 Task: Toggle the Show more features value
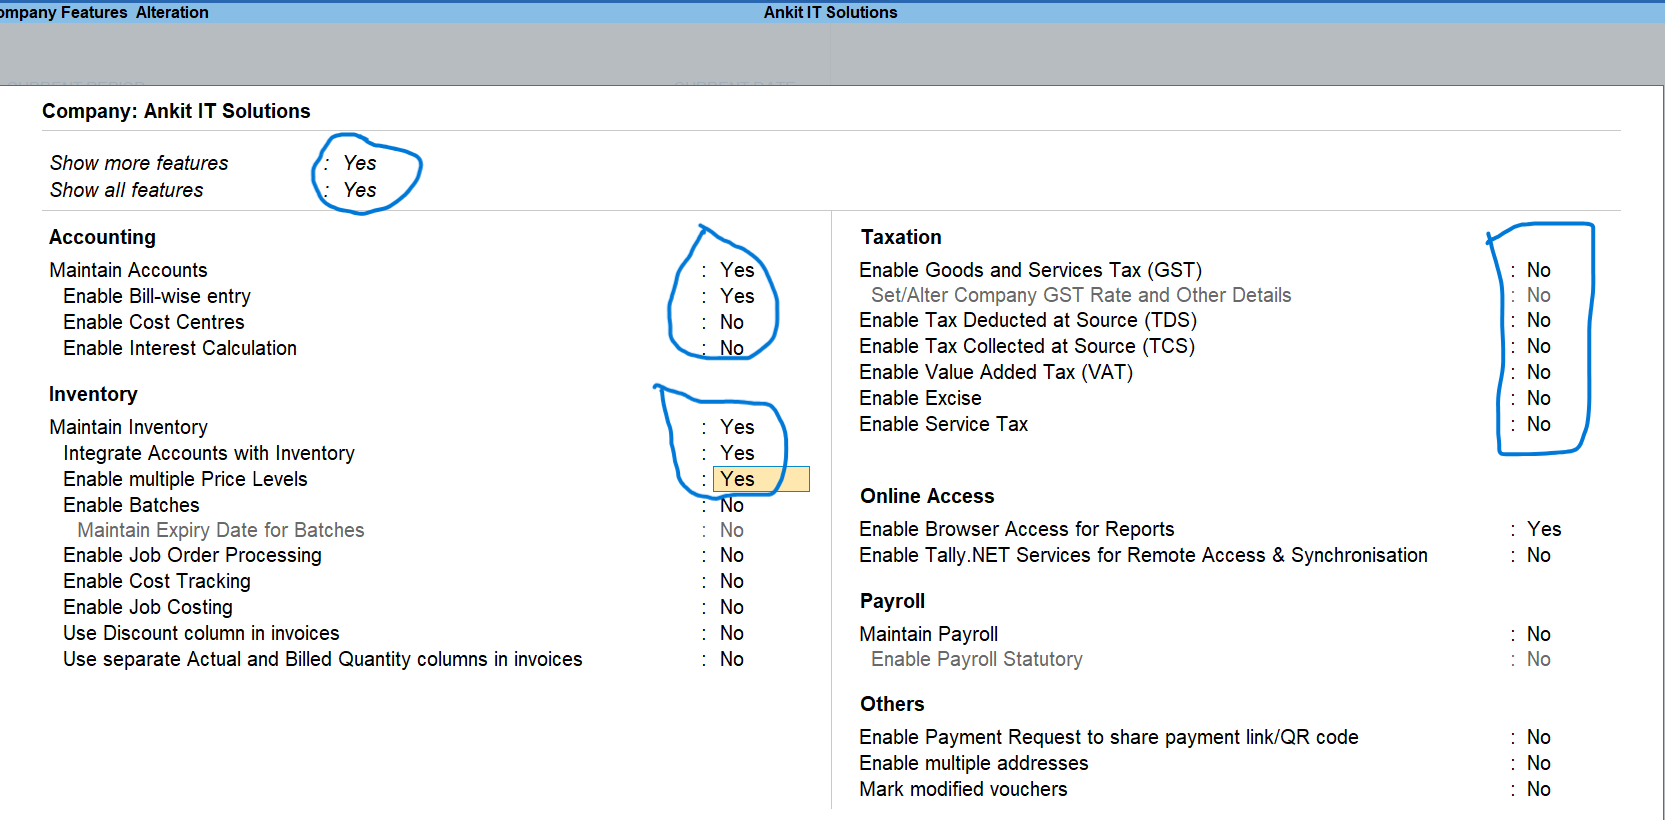click(359, 163)
